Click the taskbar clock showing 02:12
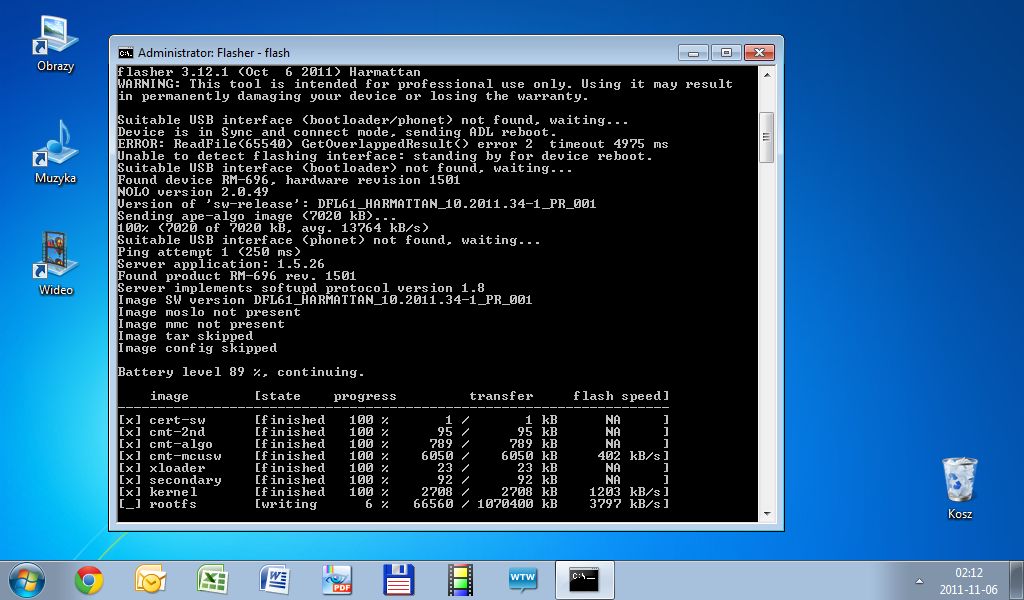 [x=968, y=581]
